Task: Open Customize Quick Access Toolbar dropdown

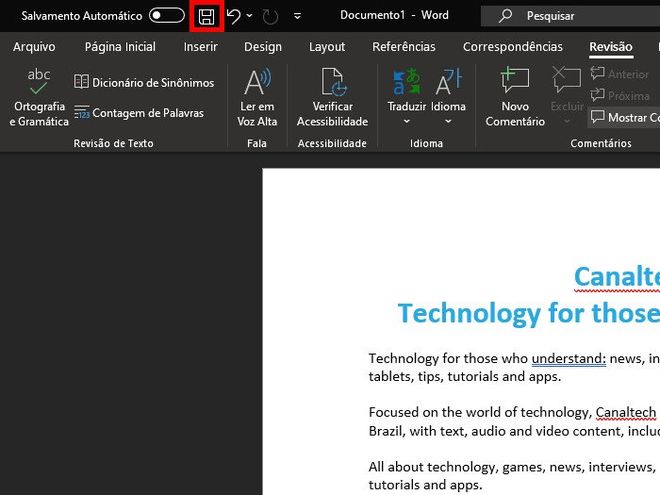Action: [x=297, y=16]
